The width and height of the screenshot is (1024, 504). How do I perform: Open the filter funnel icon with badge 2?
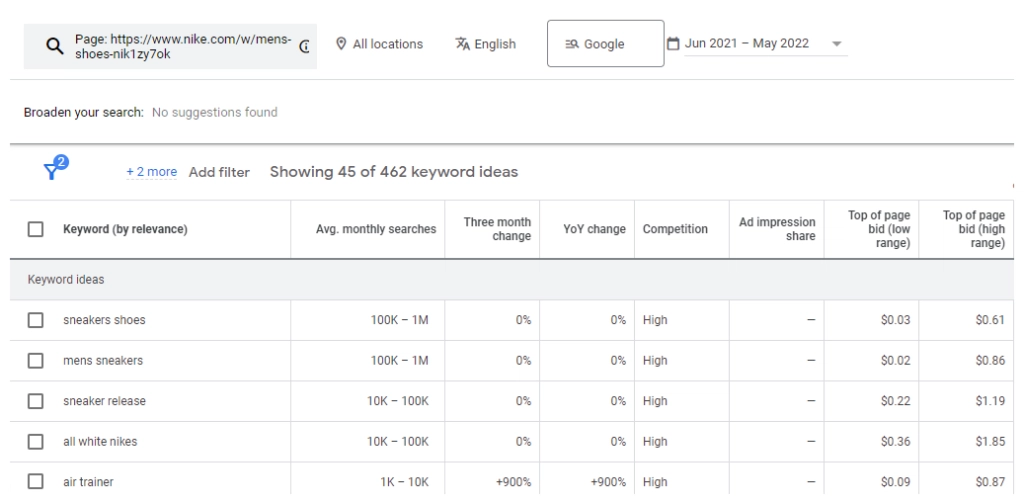pos(55,168)
